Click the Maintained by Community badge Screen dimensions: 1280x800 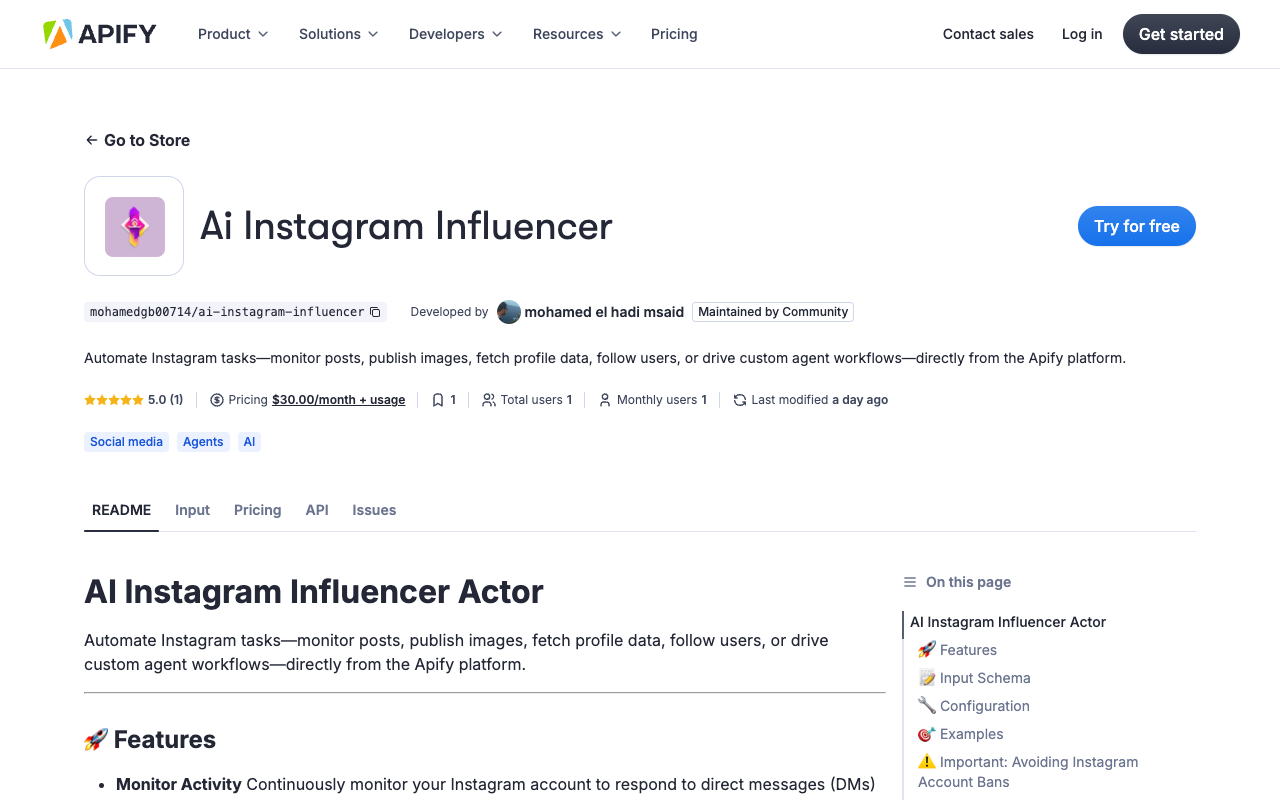pyautogui.click(x=773, y=312)
